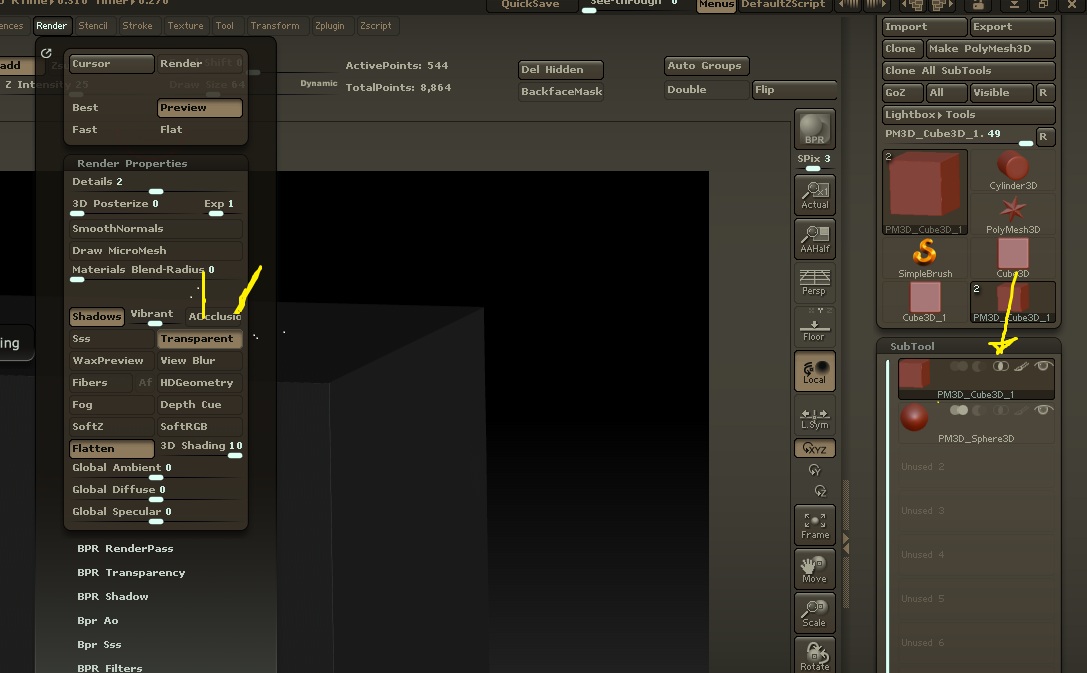This screenshot has height=673, width=1087.
Task: Select the SimpleBrush tool
Action: (925, 259)
